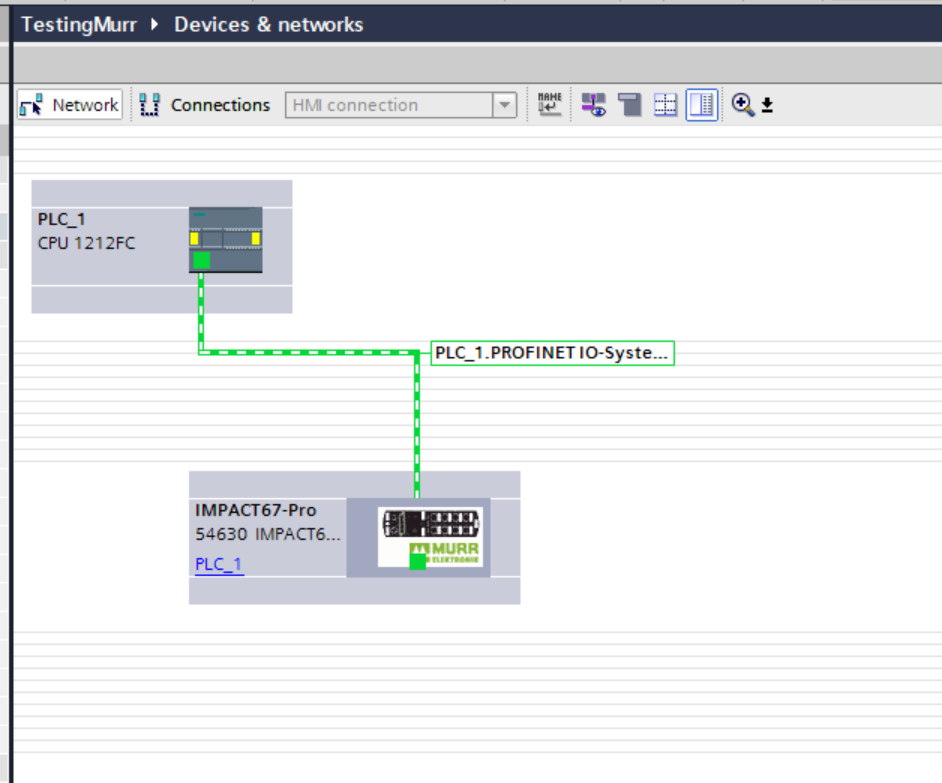Screen dimensions: 942x783
Task: Click the TestingMurr breadcrumb
Action: click(79, 25)
